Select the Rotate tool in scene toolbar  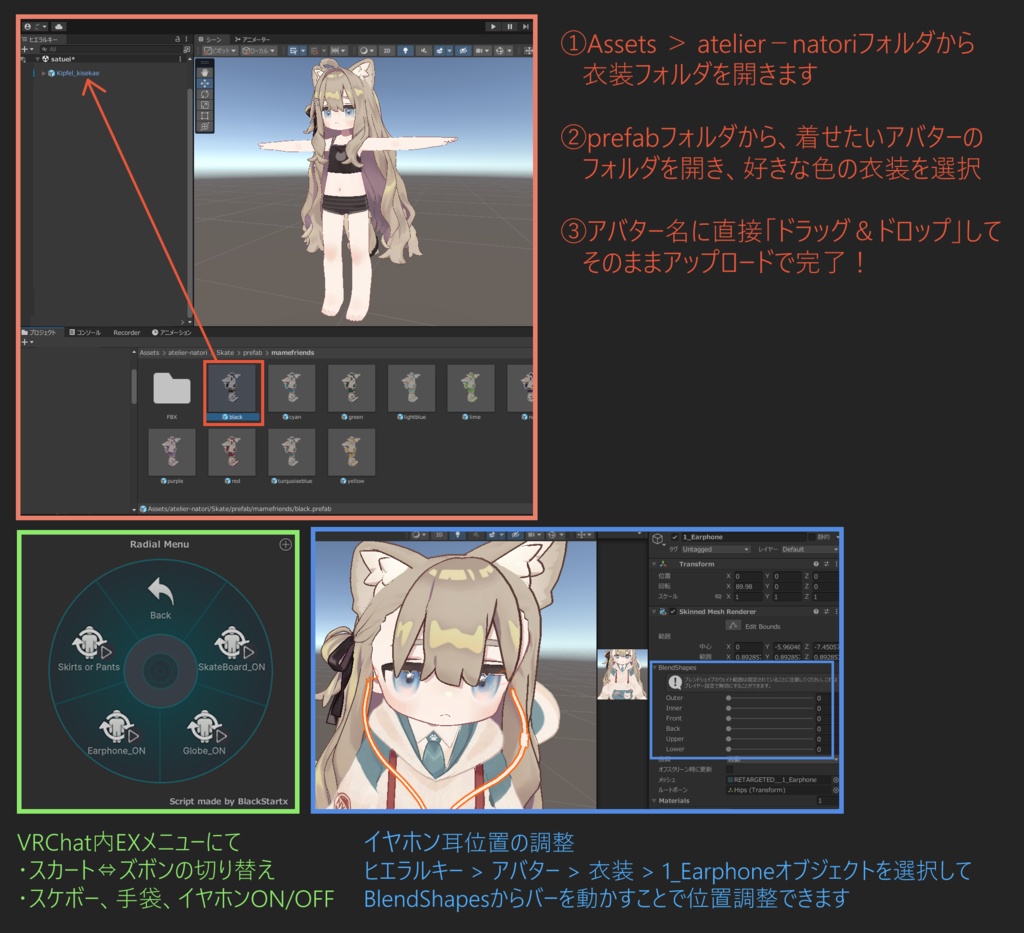205,94
